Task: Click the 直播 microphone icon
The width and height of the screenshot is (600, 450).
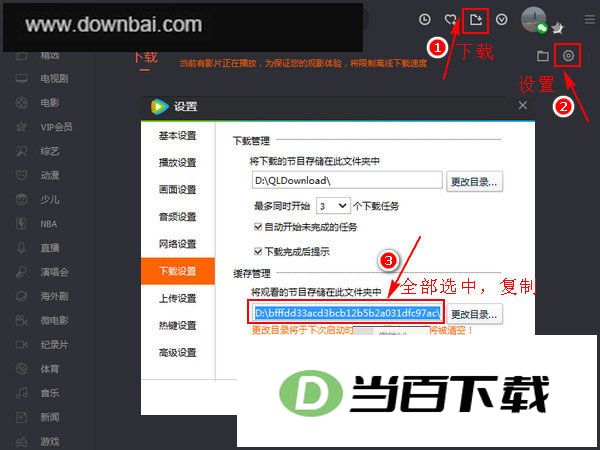Action: (x=21, y=248)
